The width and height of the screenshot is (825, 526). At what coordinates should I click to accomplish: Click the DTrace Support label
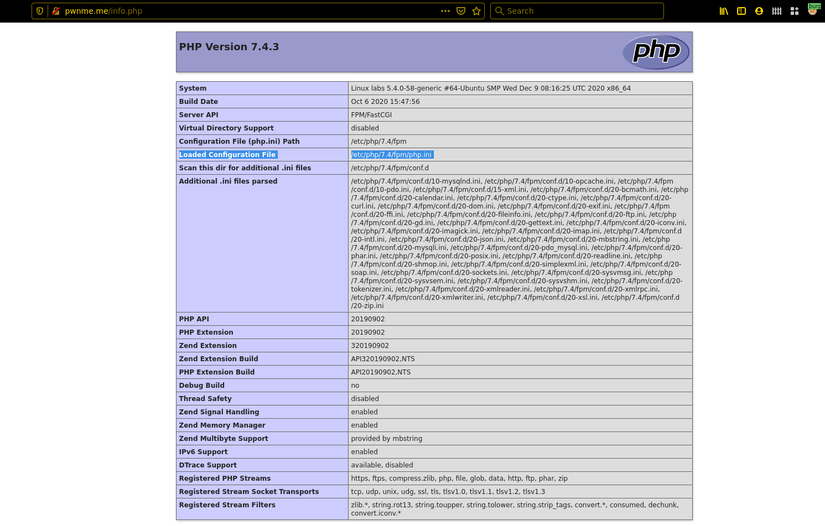(208, 465)
